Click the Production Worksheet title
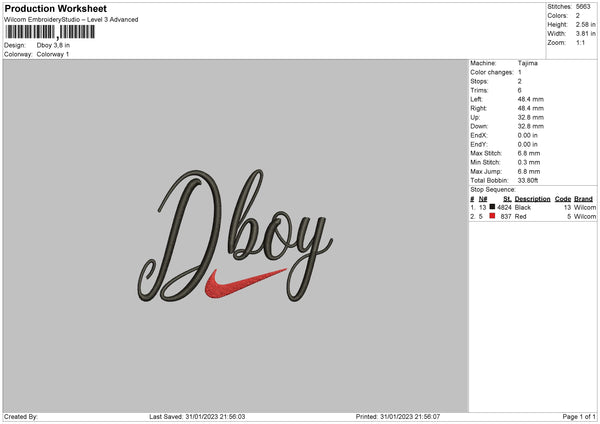The width and height of the screenshot is (600, 424). click(55, 8)
